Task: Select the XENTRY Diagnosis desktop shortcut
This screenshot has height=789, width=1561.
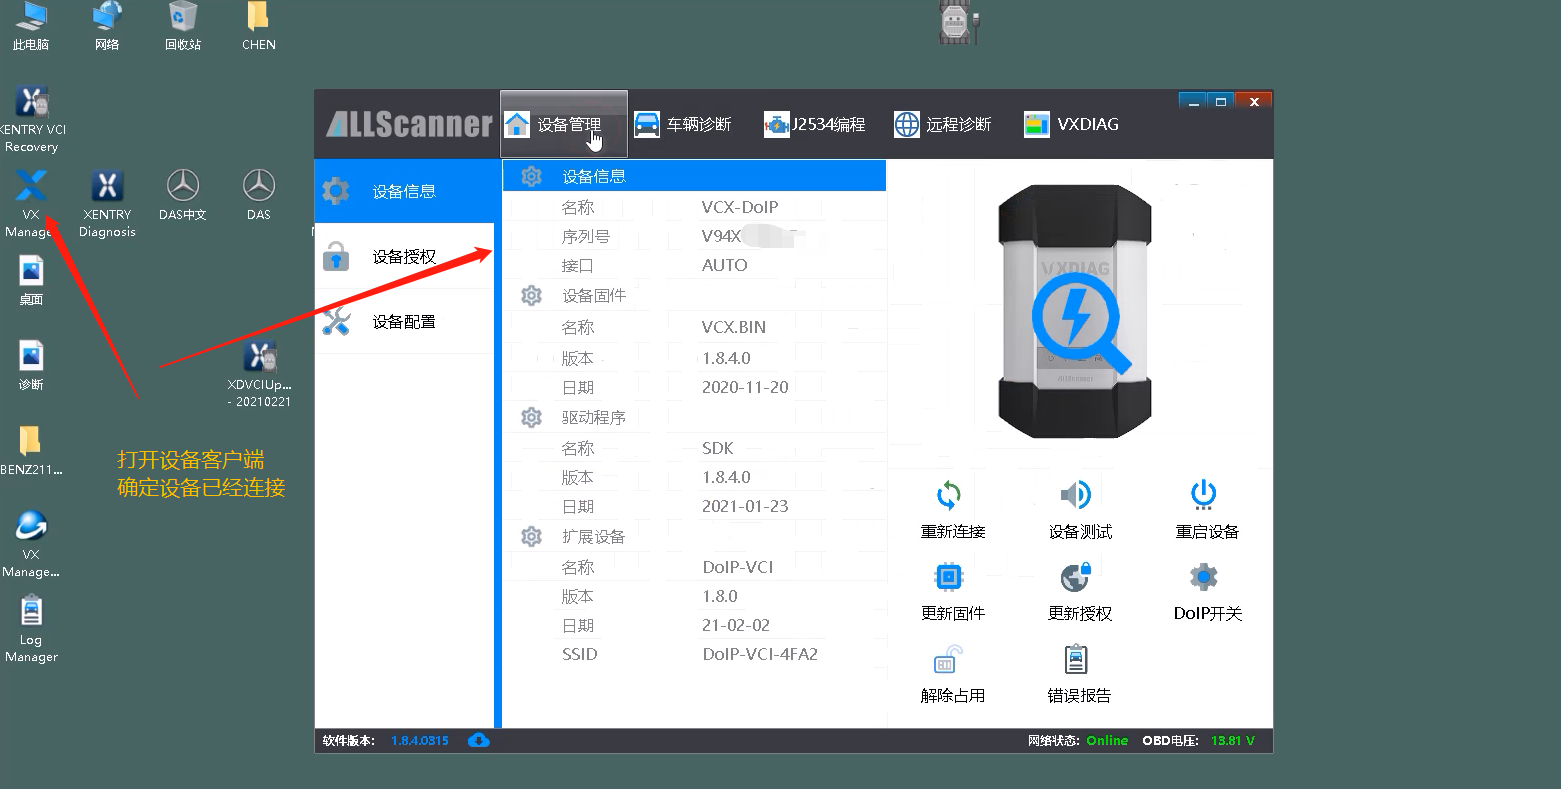Action: point(107,204)
